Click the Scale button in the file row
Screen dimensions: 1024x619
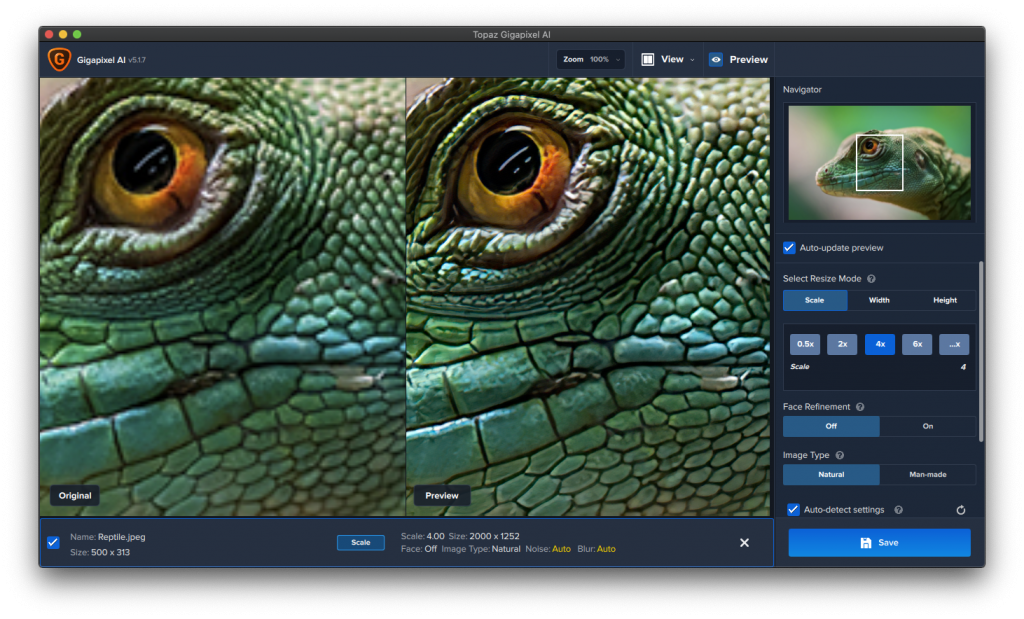[360, 543]
